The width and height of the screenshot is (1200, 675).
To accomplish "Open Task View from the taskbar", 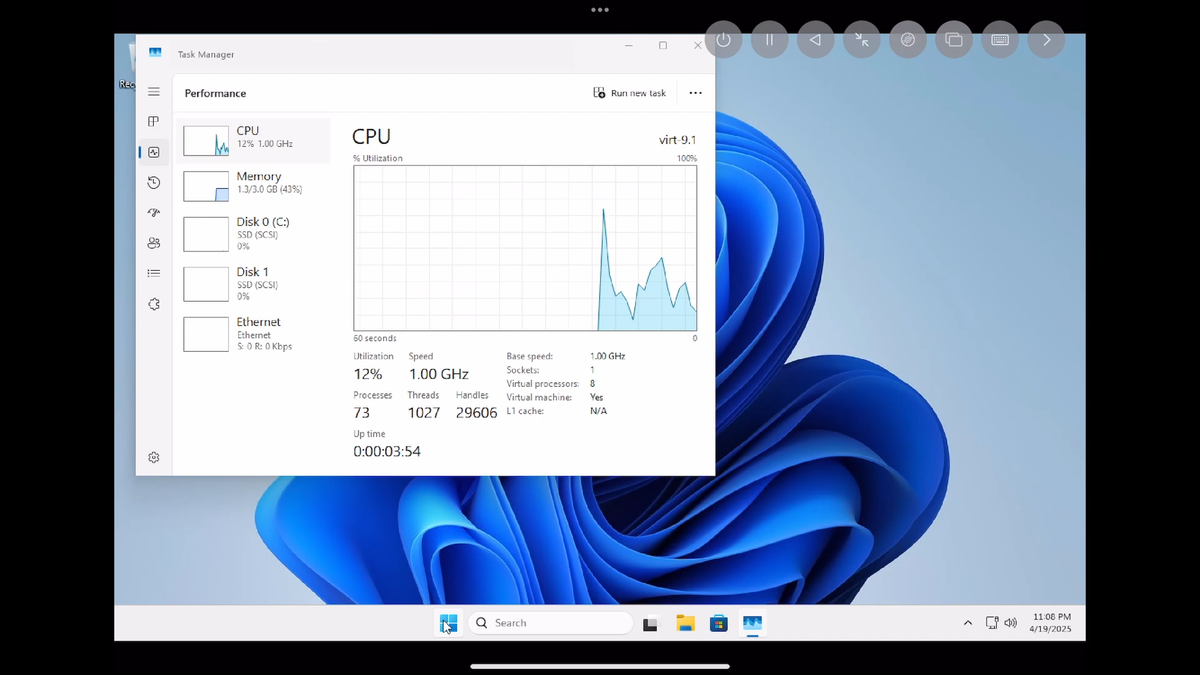I will pos(650,624).
